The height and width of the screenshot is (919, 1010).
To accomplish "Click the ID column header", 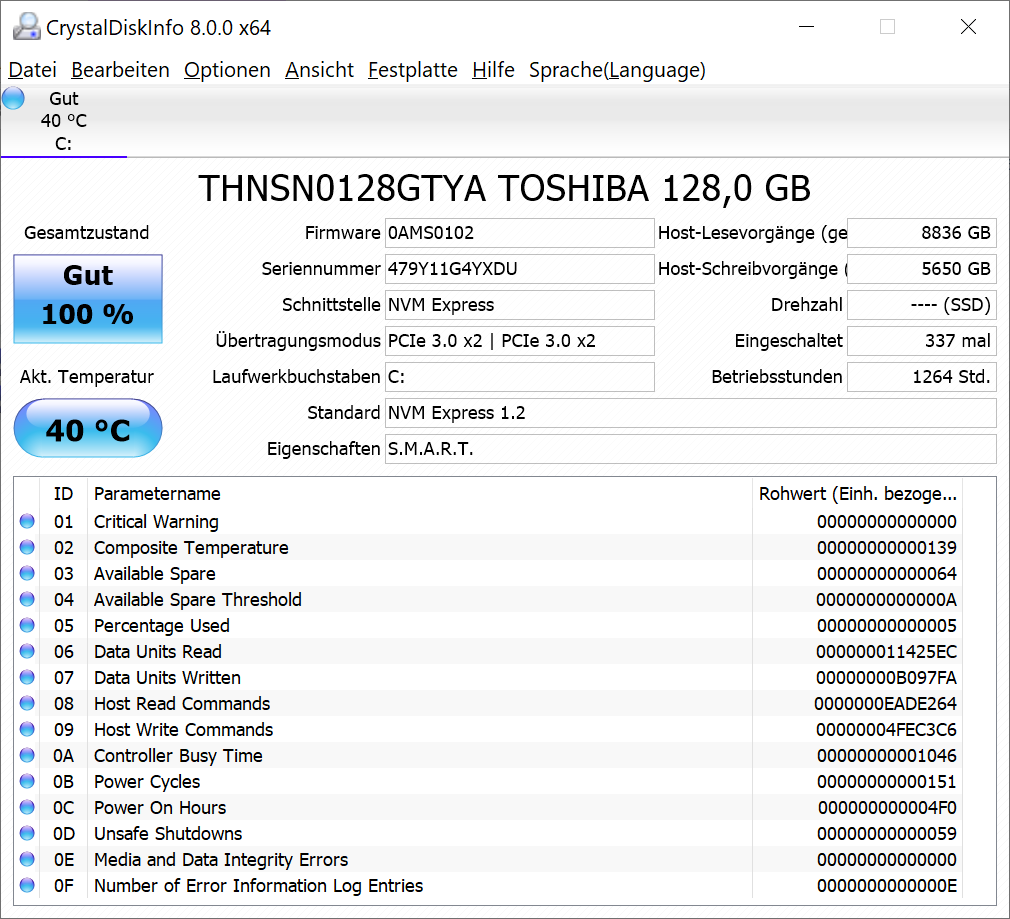I will point(64,494).
